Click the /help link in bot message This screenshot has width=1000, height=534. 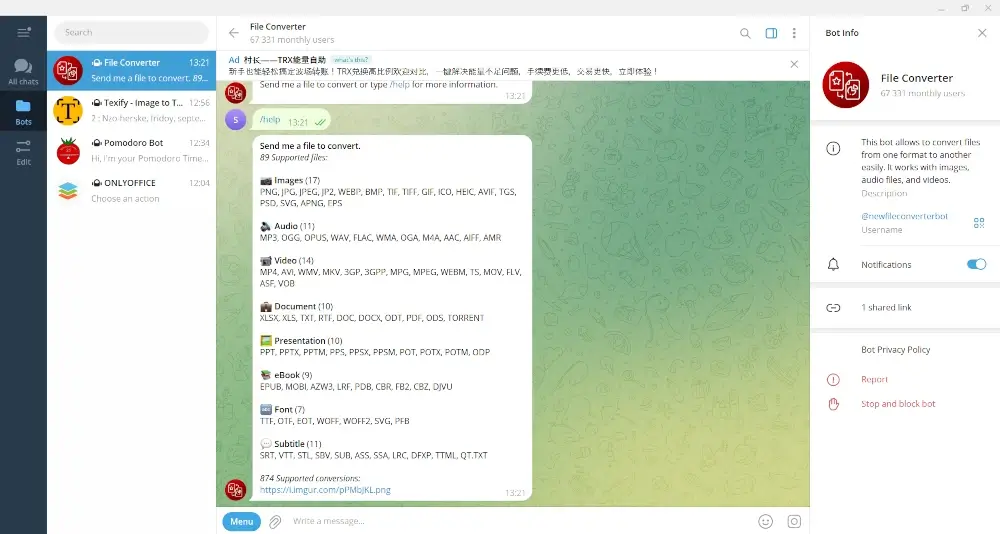point(400,84)
